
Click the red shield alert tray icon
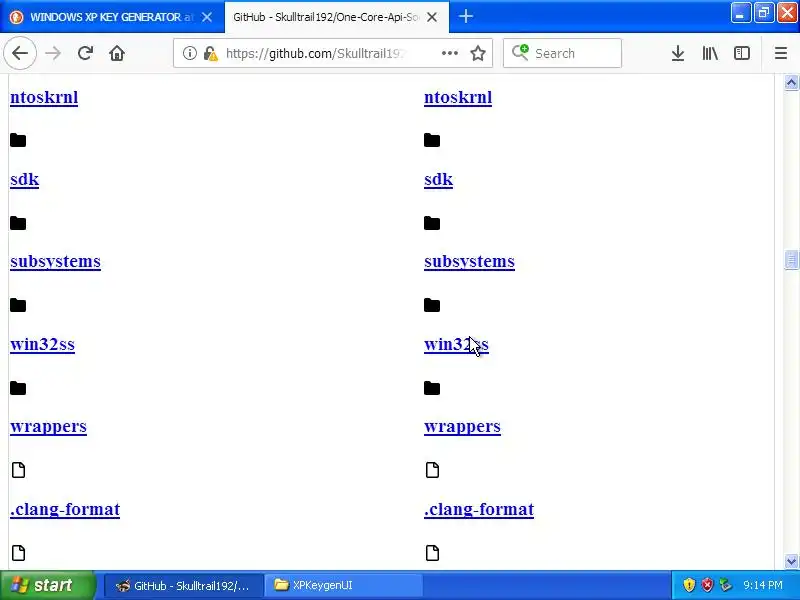coord(707,585)
